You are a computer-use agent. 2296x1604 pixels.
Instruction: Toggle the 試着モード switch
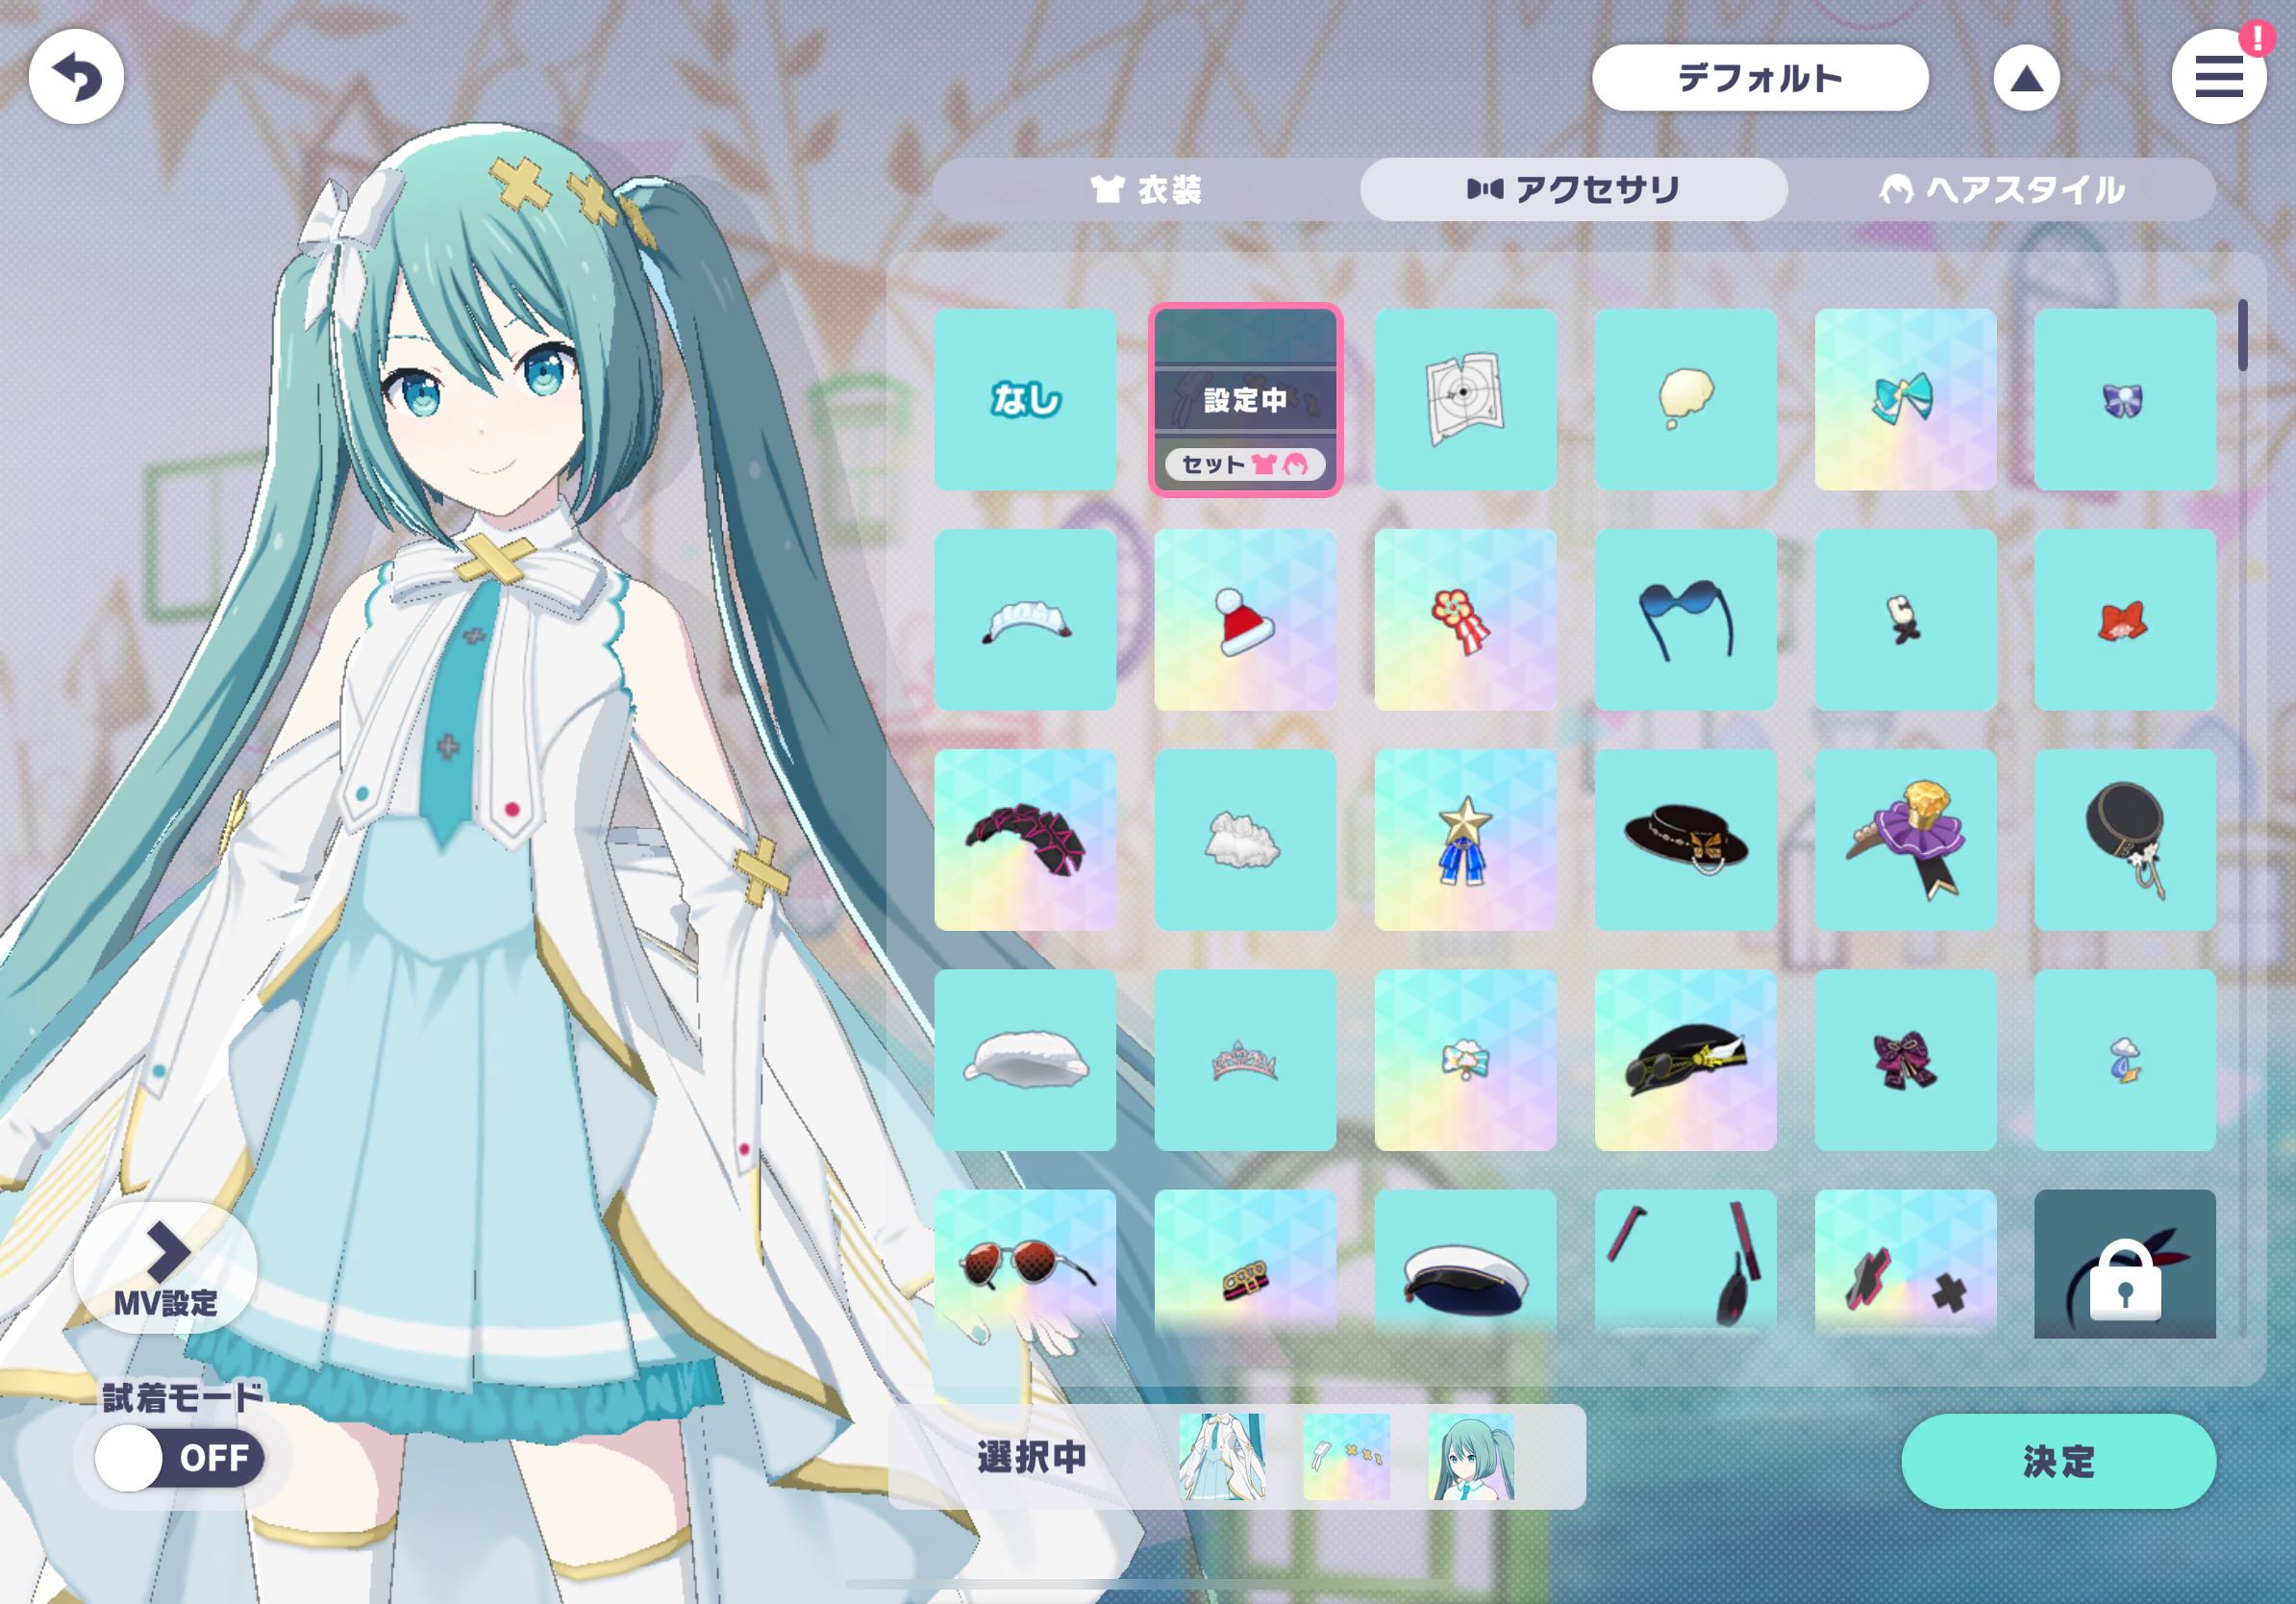coord(179,1458)
